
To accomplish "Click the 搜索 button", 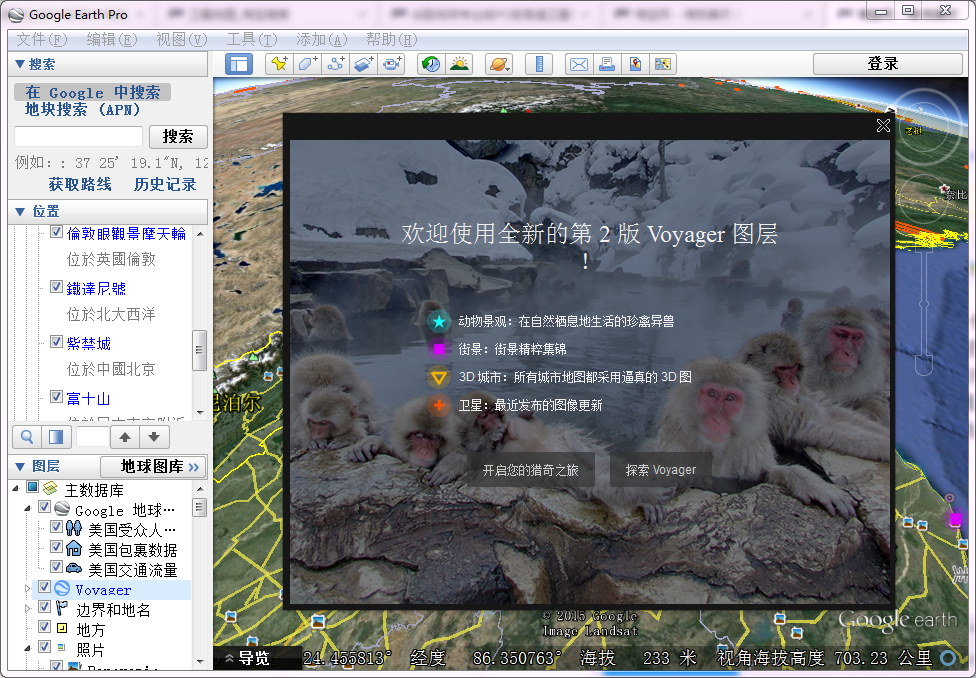I will (178, 136).
